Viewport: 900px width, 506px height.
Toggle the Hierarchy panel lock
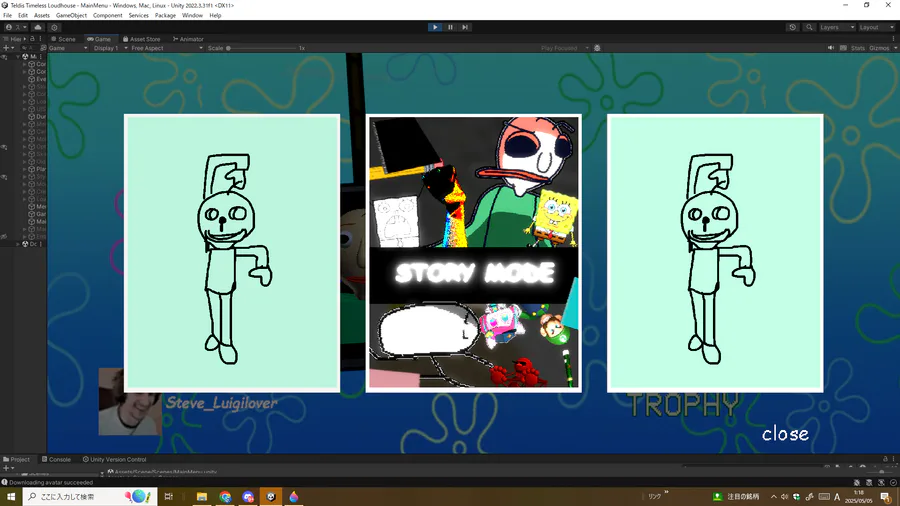tap(33, 39)
